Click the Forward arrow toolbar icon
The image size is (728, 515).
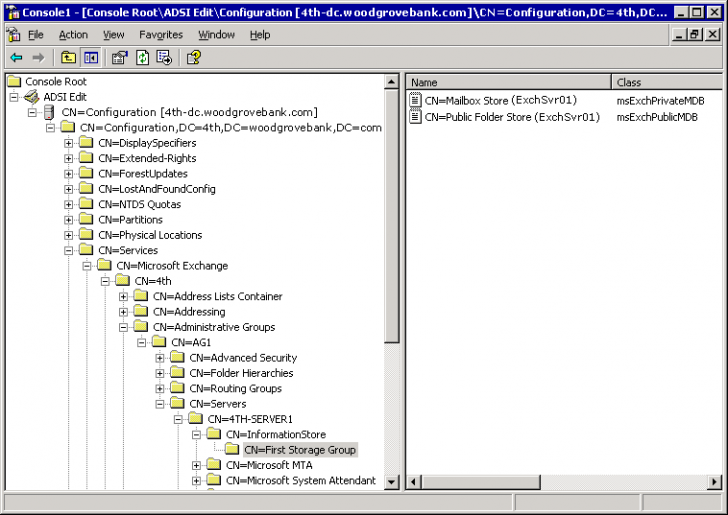[x=38, y=58]
